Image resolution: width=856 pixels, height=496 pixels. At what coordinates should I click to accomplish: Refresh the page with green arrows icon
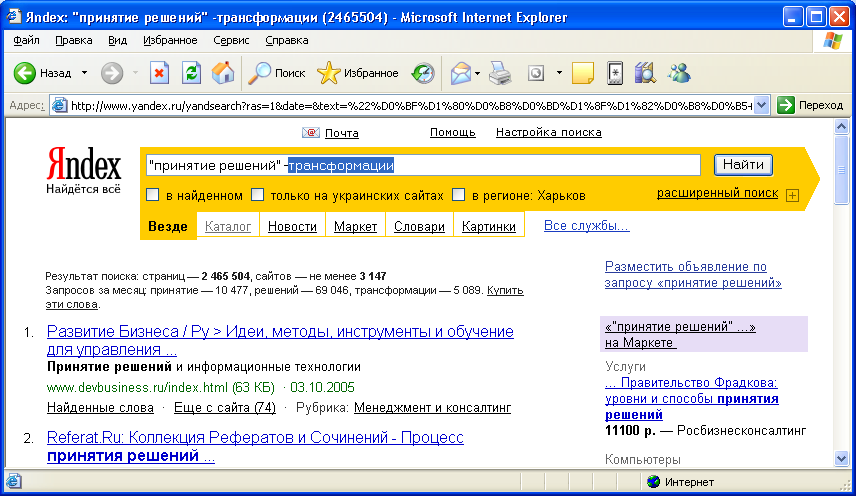pyautogui.click(x=191, y=73)
